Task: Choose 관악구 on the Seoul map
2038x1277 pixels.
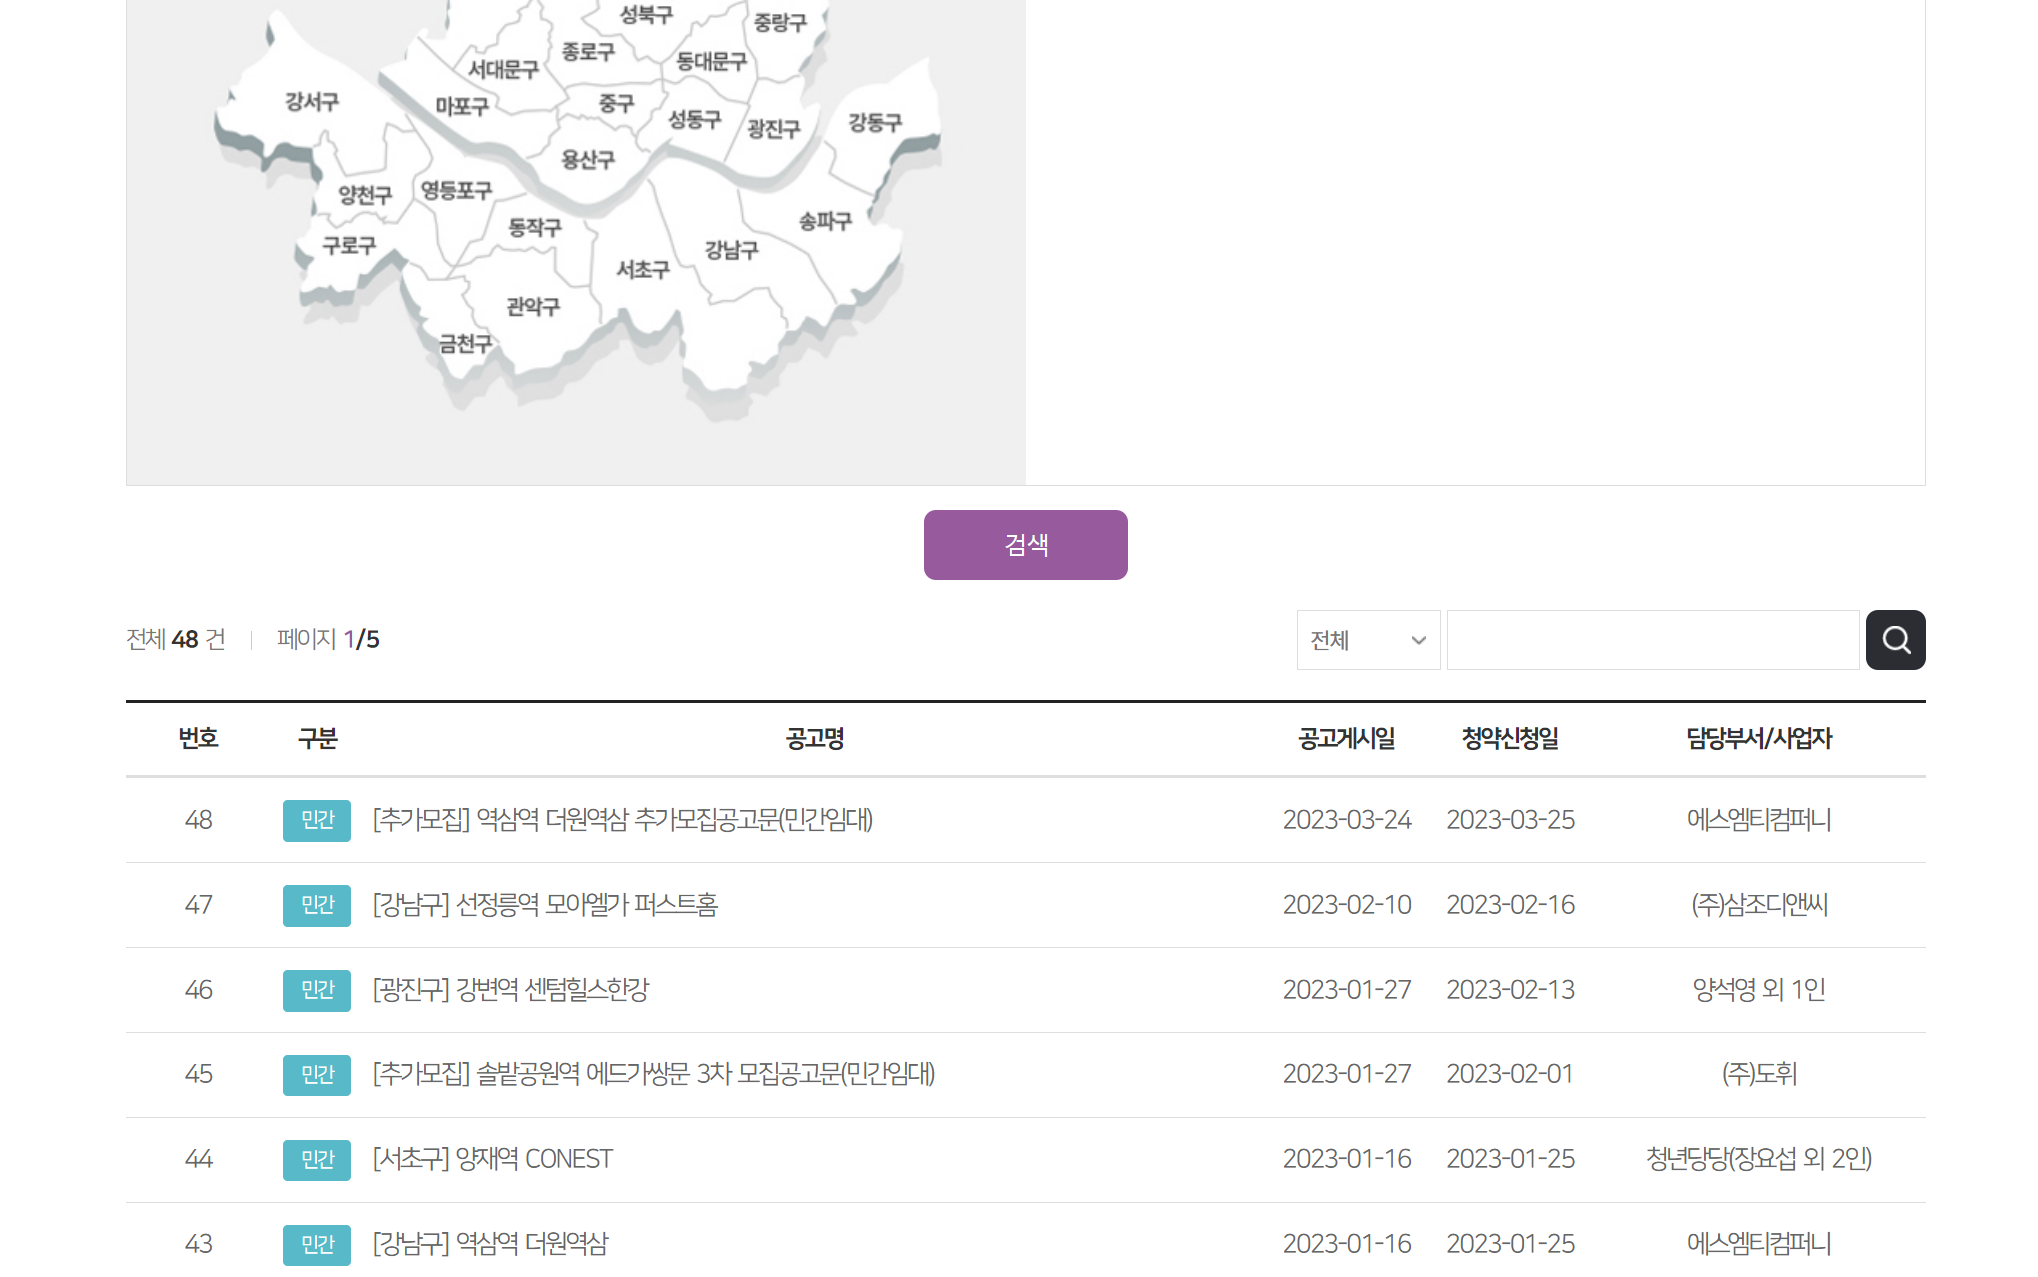Action: click(x=532, y=307)
